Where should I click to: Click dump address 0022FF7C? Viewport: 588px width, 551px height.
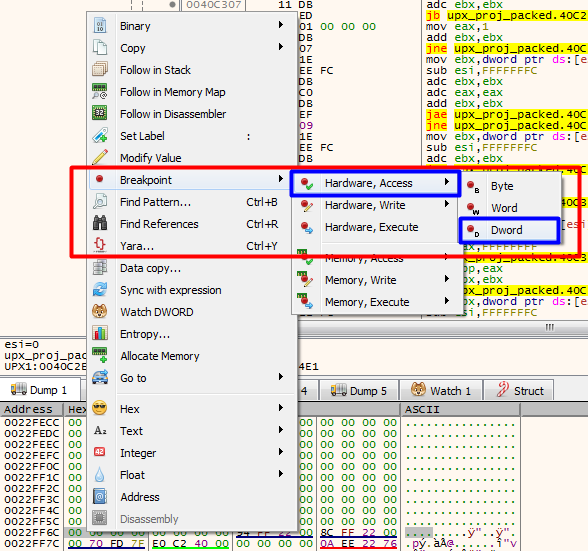click(x=32, y=543)
